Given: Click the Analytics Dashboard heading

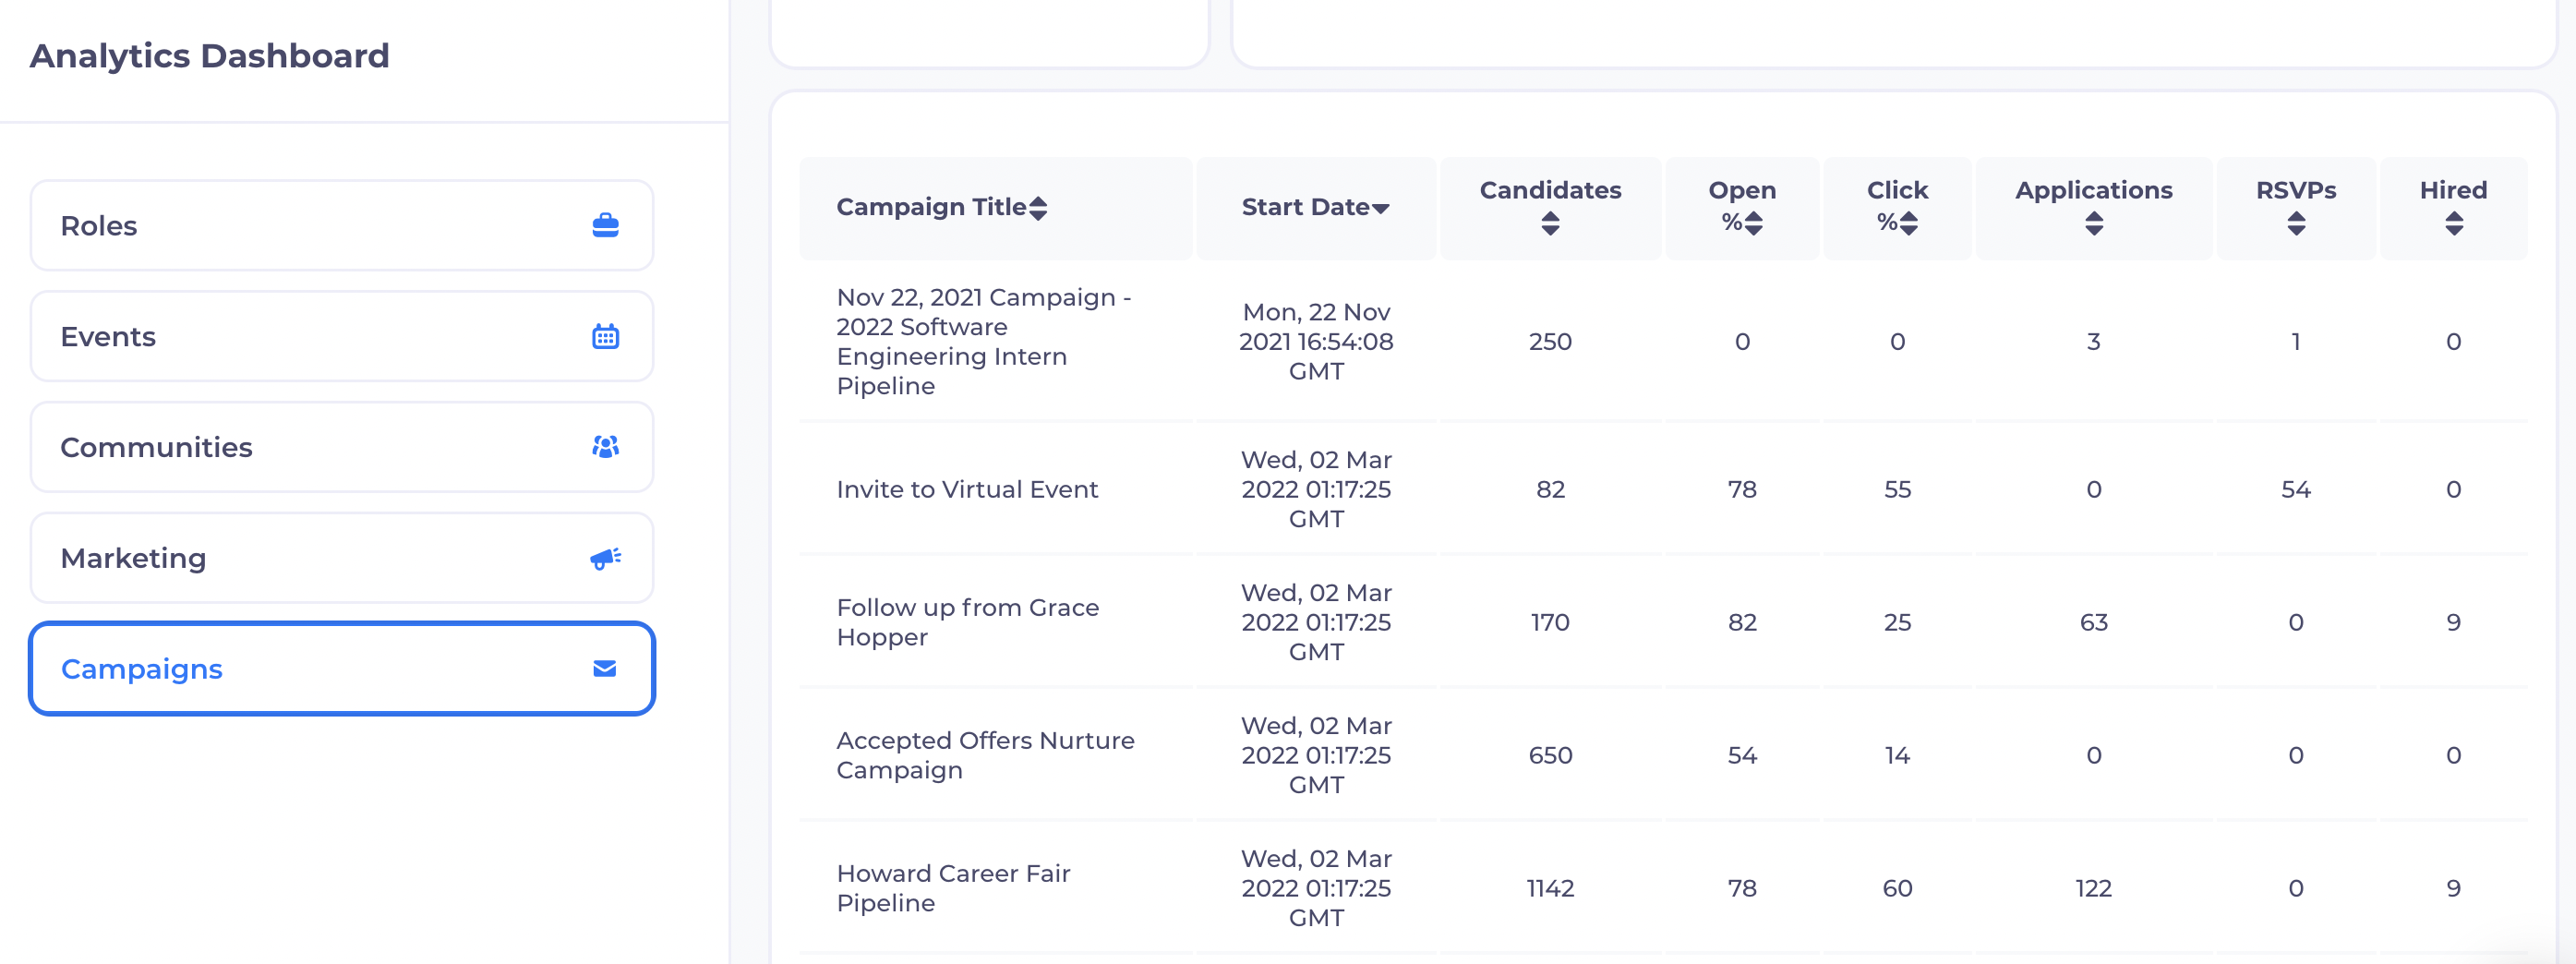Looking at the screenshot, I should (209, 56).
